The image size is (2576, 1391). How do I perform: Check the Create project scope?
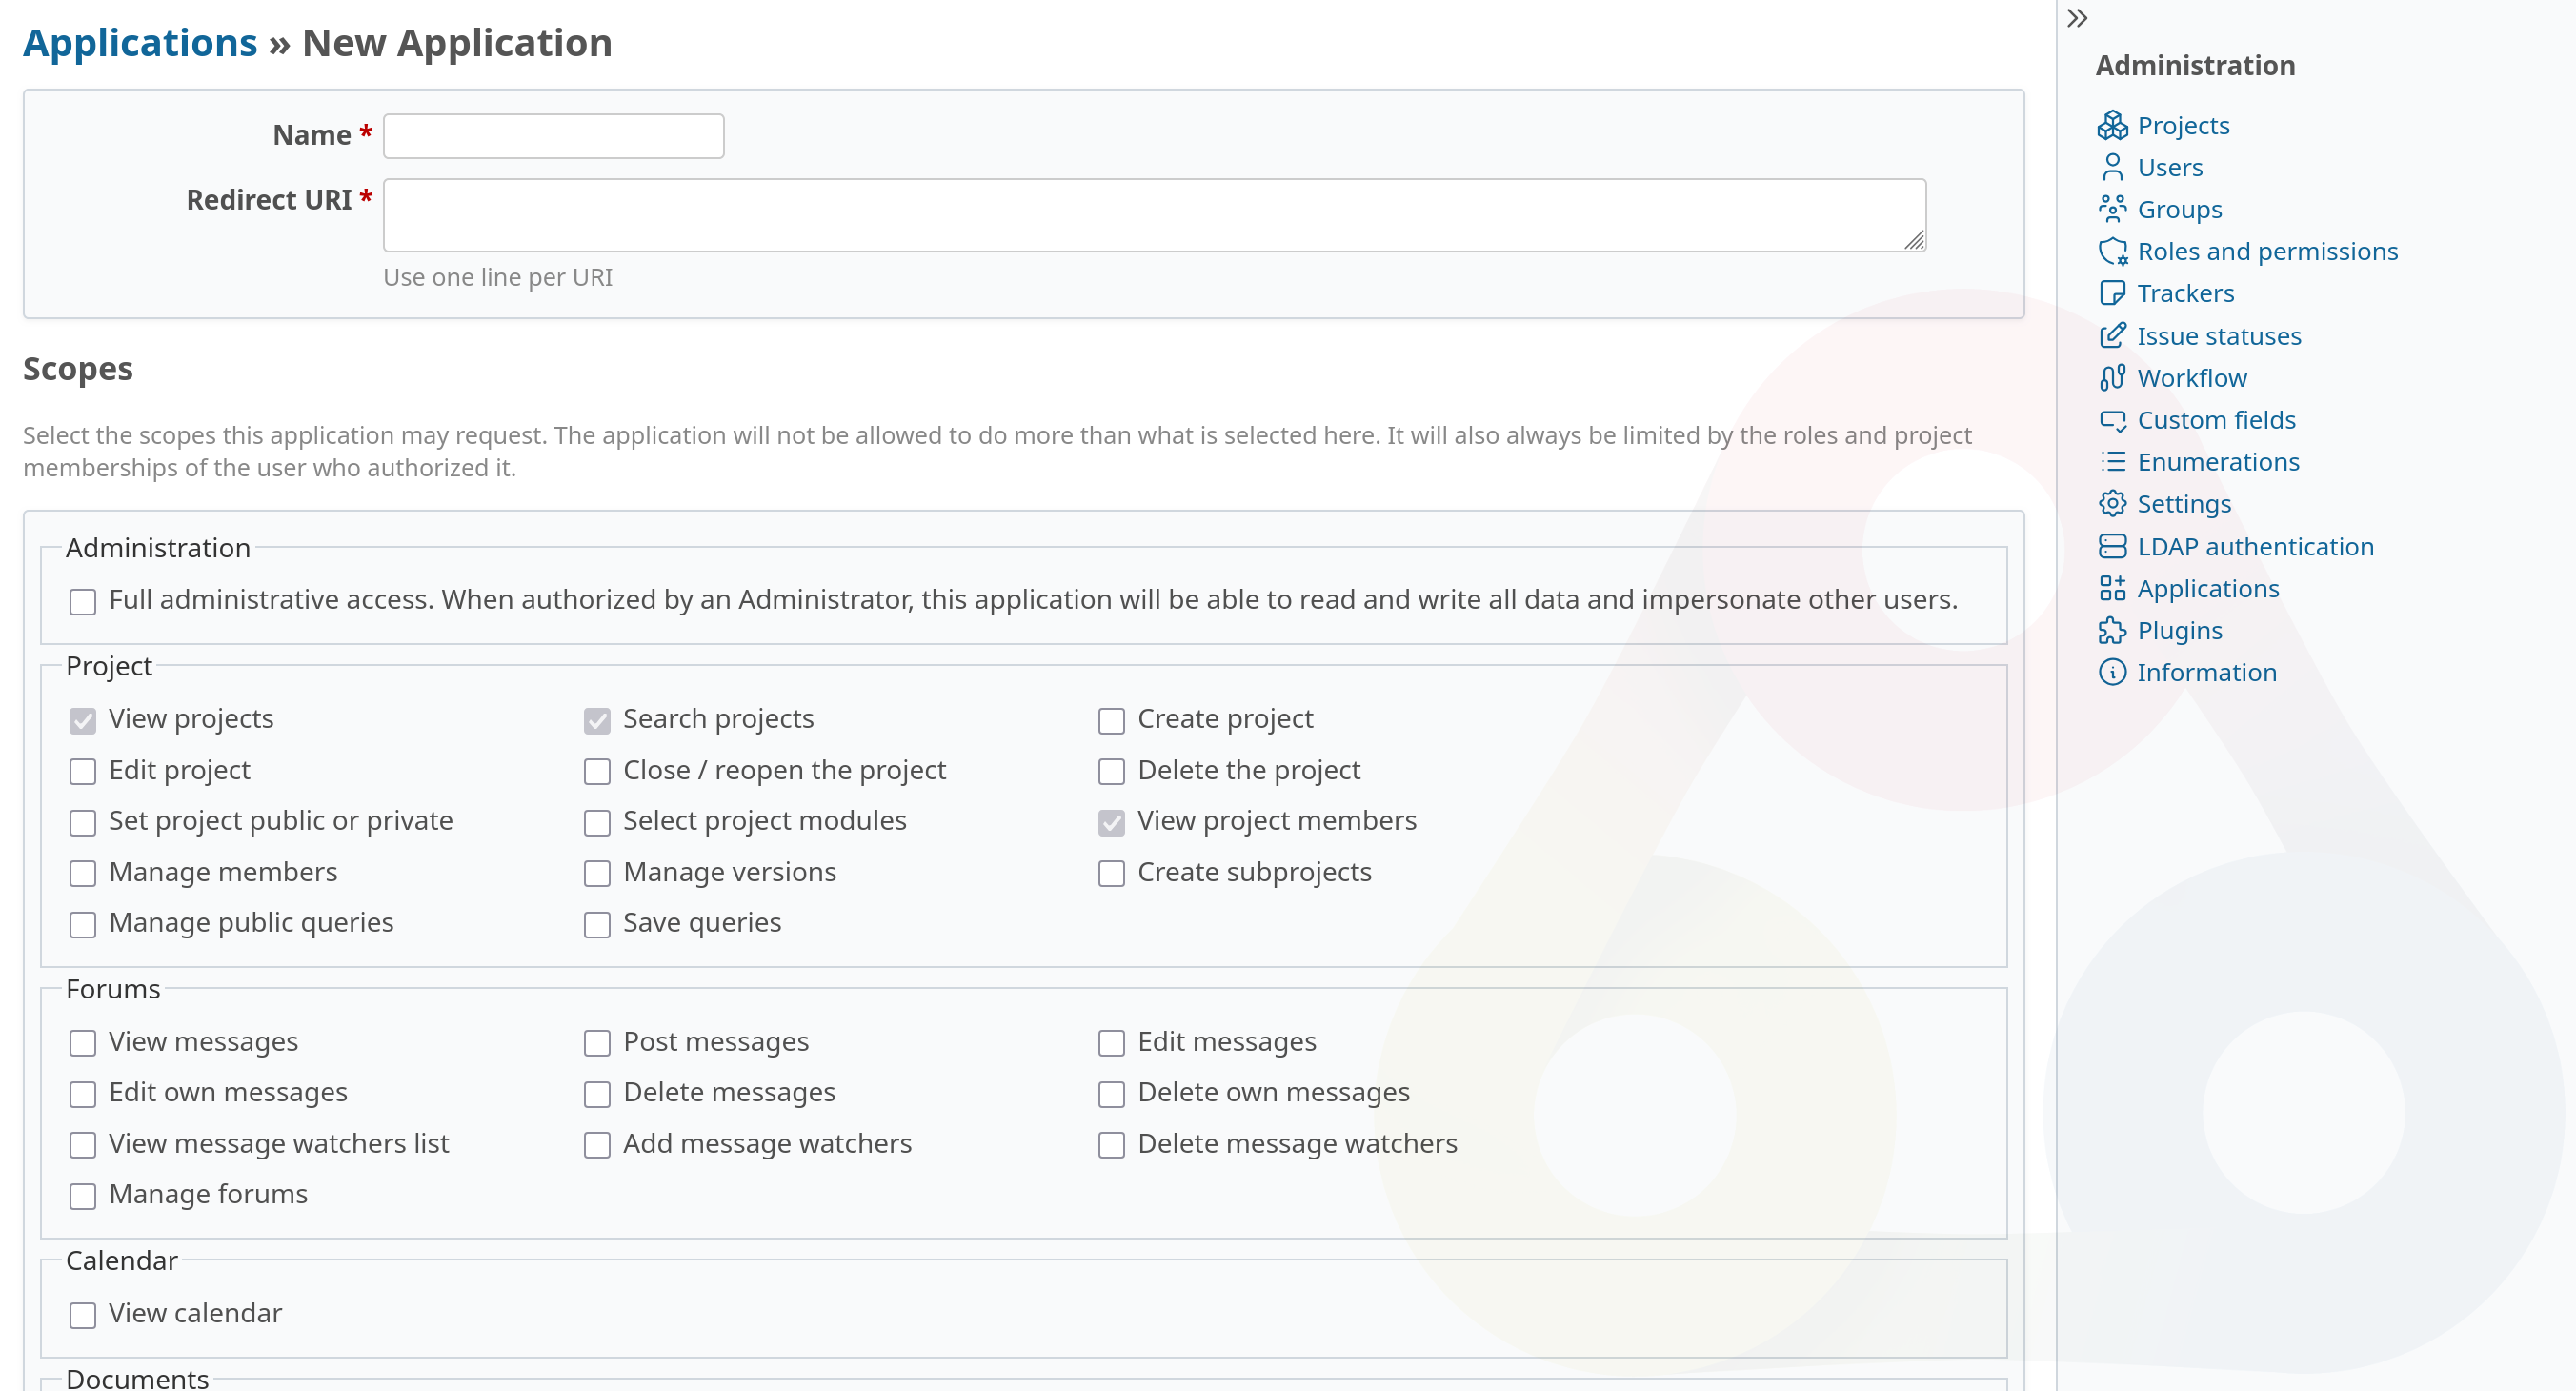click(x=1111, y=721)
